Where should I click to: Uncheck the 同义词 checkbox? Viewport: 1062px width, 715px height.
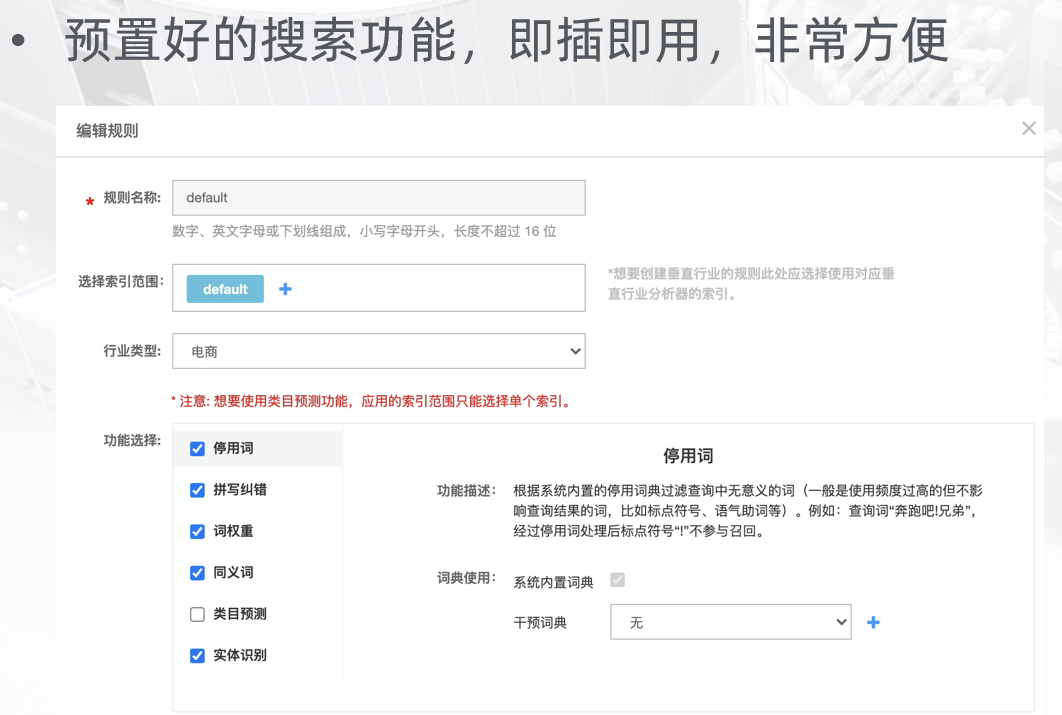point(197,573)
